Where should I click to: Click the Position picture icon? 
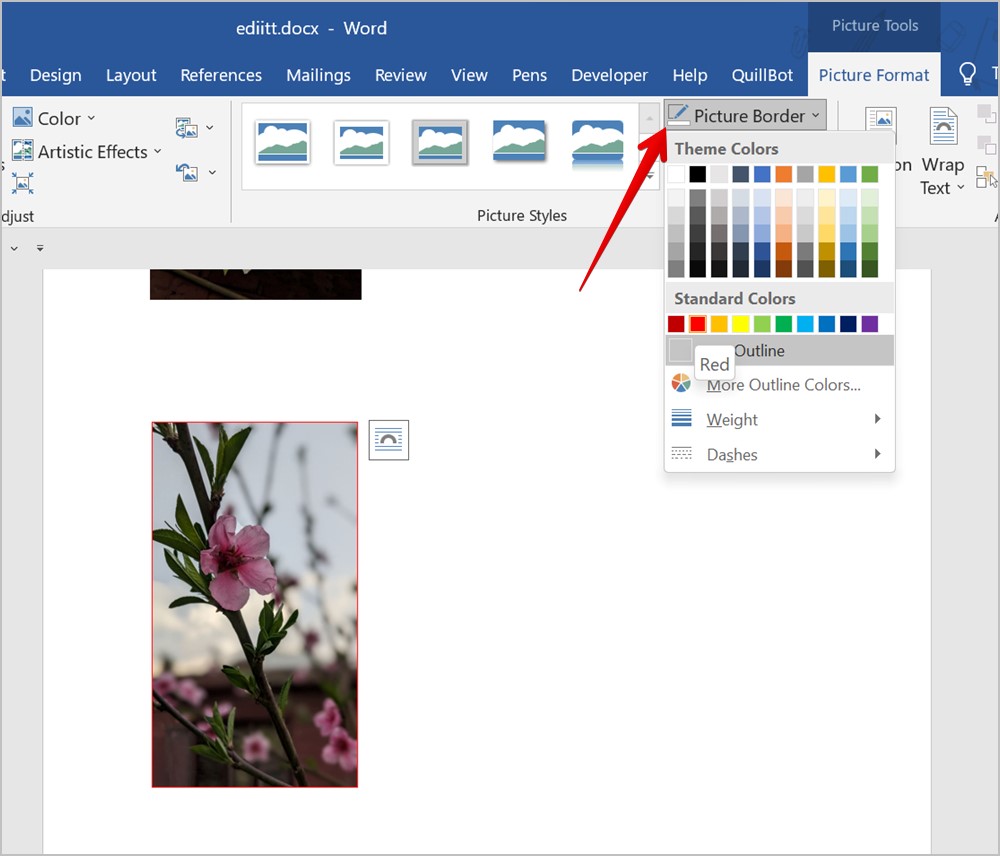[x=881, y=118]
